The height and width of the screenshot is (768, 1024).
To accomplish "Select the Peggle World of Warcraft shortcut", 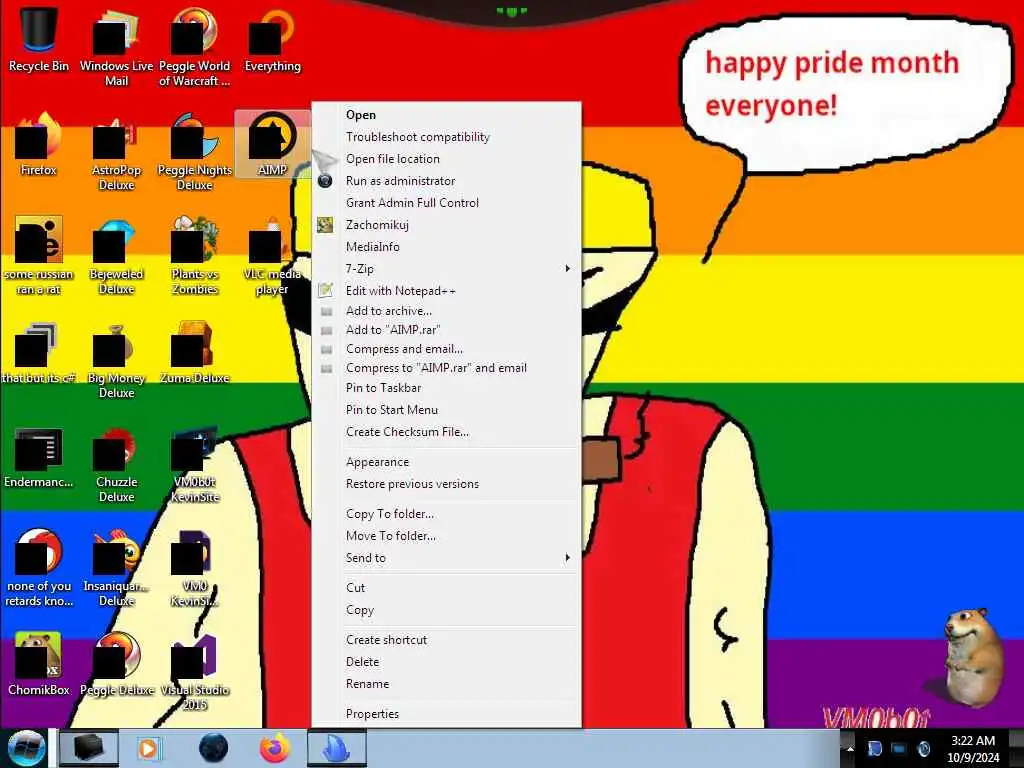I will coord(195,47).
